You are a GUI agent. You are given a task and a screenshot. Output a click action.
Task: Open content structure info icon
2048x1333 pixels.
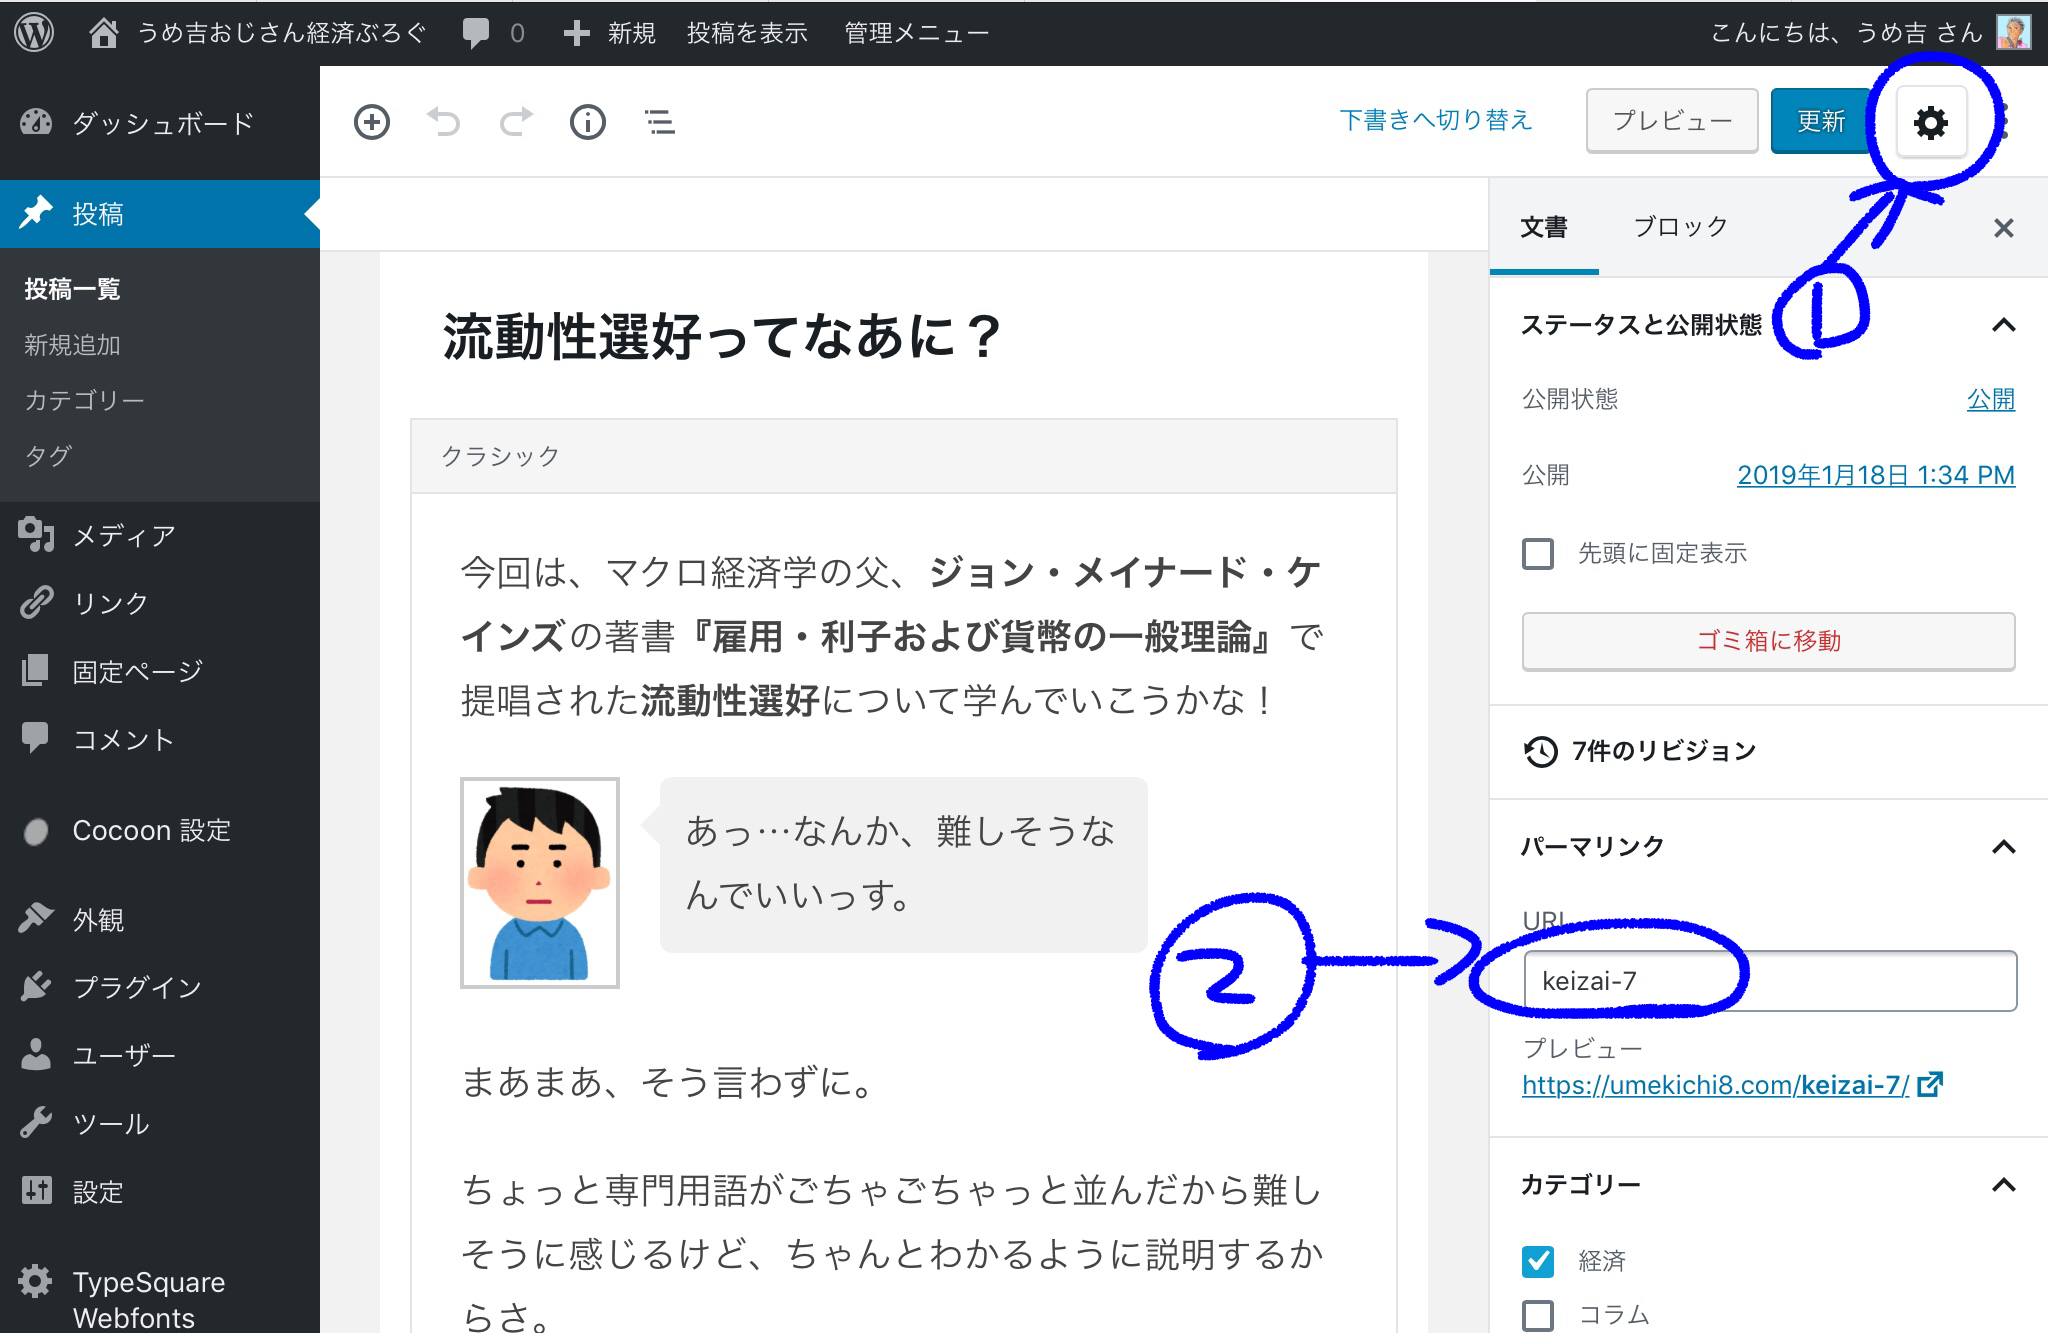pyautogui.click(x=588, y=122)
